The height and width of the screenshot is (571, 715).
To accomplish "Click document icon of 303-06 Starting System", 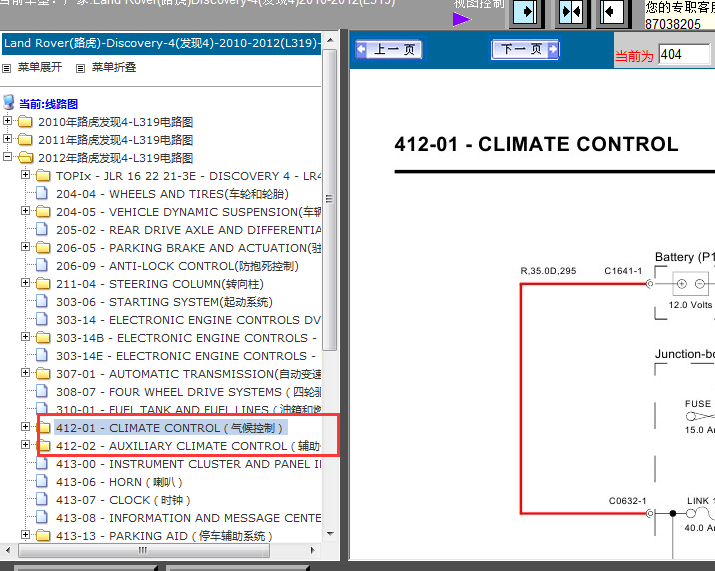I will 41,301.
